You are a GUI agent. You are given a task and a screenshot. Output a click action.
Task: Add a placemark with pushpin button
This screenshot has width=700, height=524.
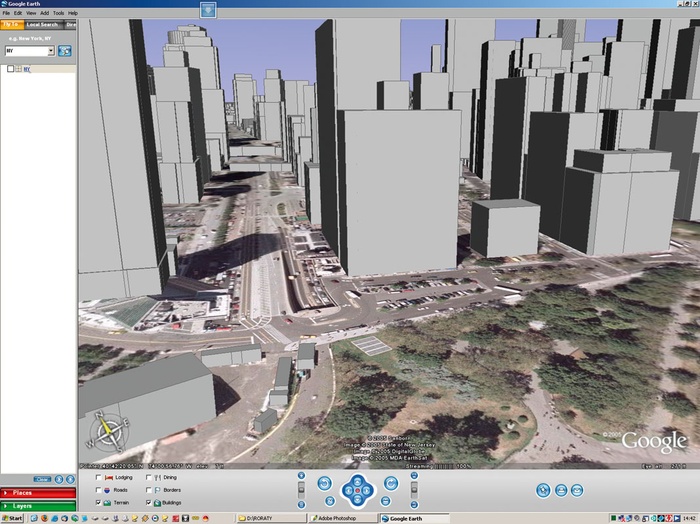pos(543,490)
